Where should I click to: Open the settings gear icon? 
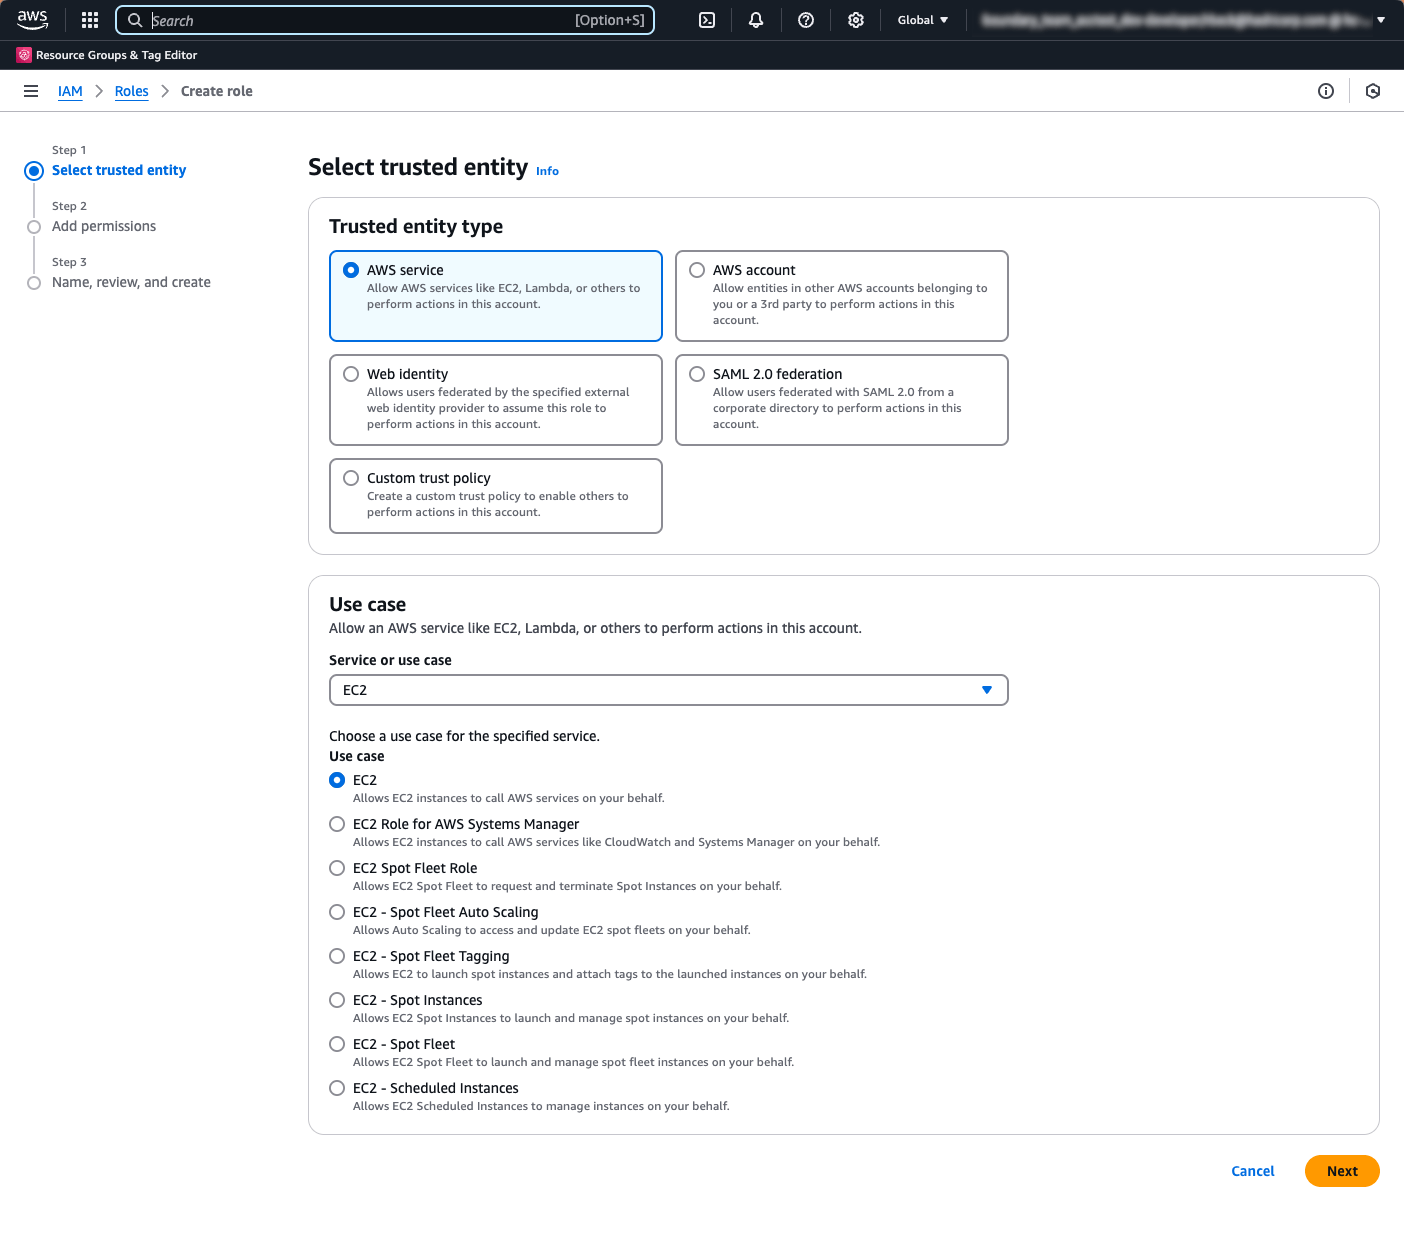[x=856, y=20]
